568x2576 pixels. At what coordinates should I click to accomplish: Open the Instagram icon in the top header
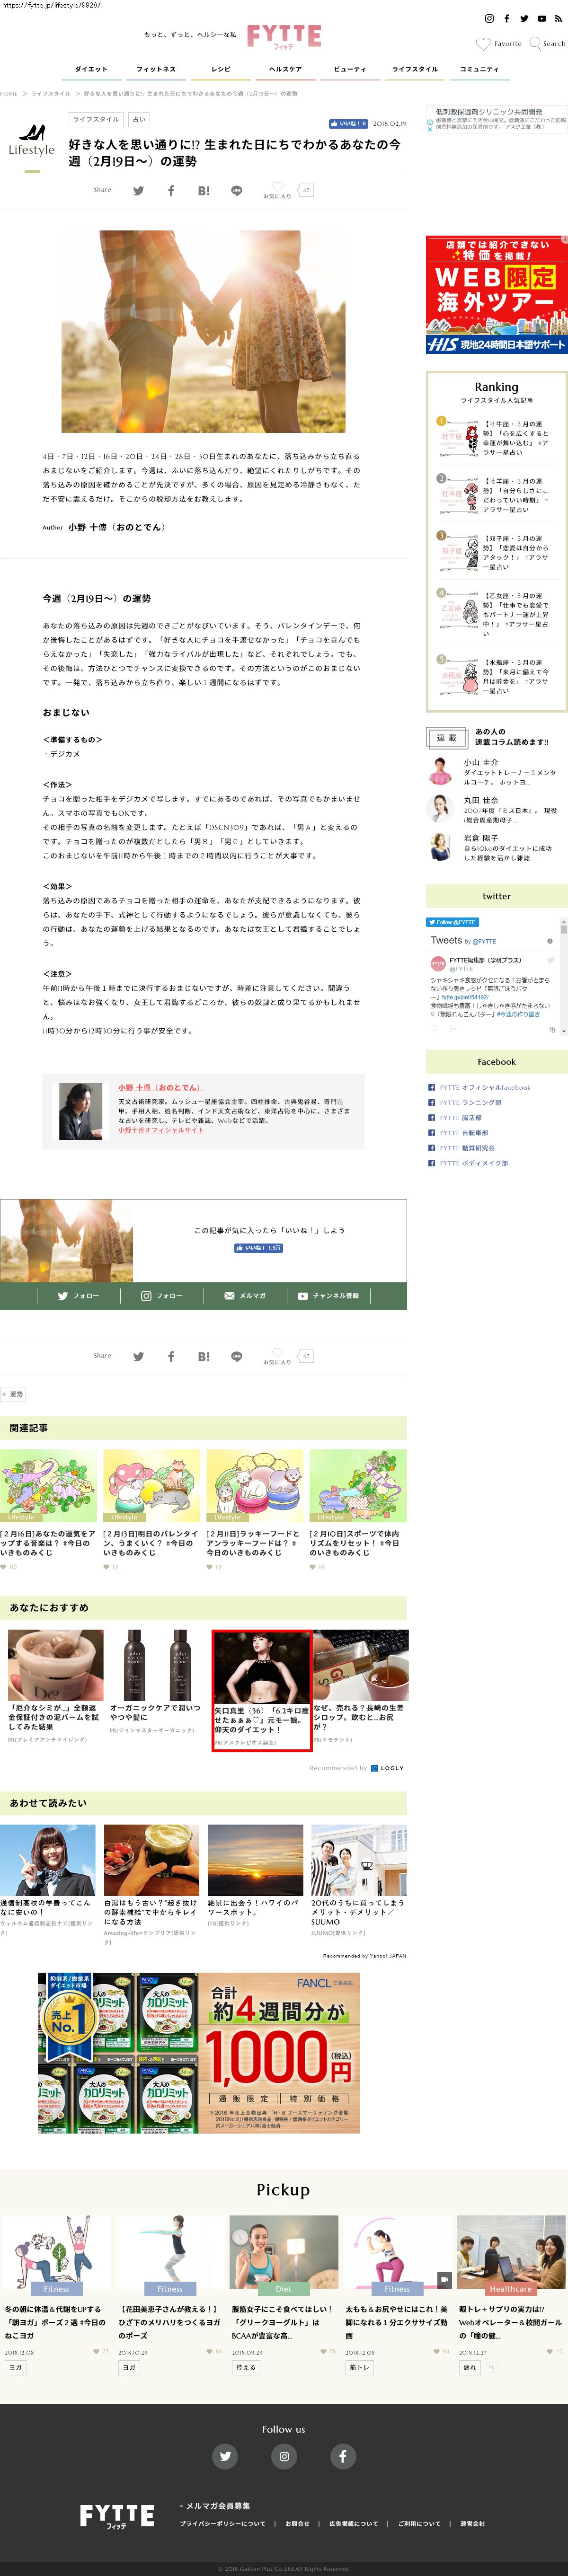pyautogui.click(x=489, y=19)
